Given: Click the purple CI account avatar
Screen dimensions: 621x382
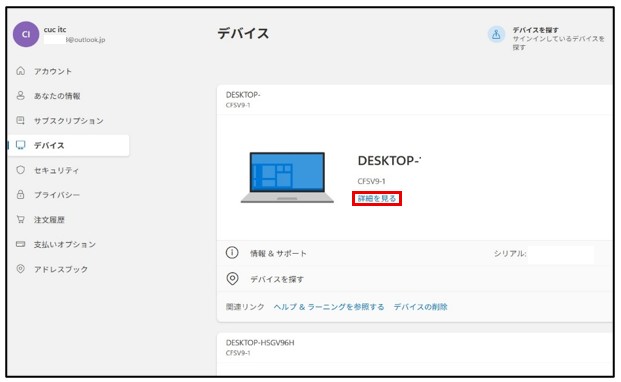Looking at the screenshot, I should (26, 34).
